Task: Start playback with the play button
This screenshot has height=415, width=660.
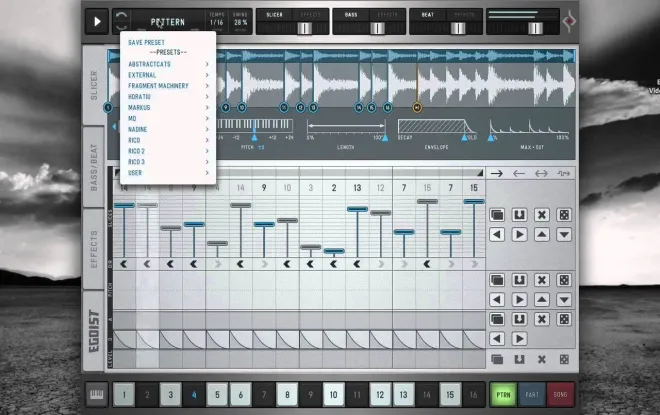Action: [x=97, y=21]
